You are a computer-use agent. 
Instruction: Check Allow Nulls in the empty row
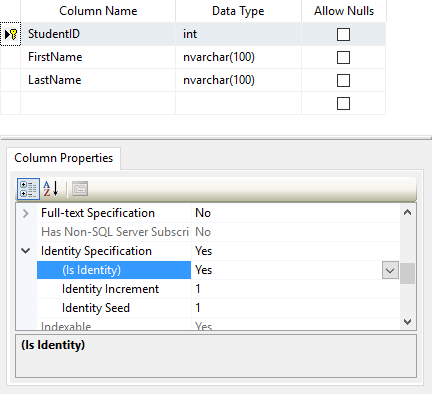tap(343, 103)
